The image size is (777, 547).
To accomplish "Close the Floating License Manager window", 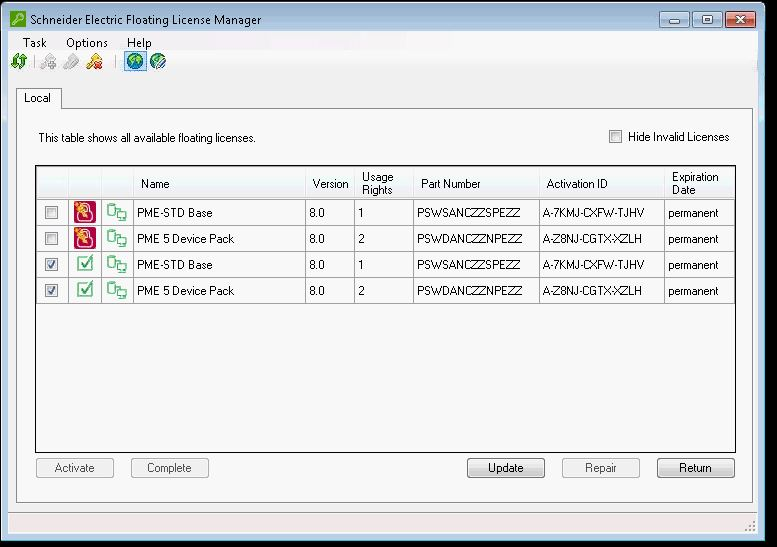I will click(740, 20).
